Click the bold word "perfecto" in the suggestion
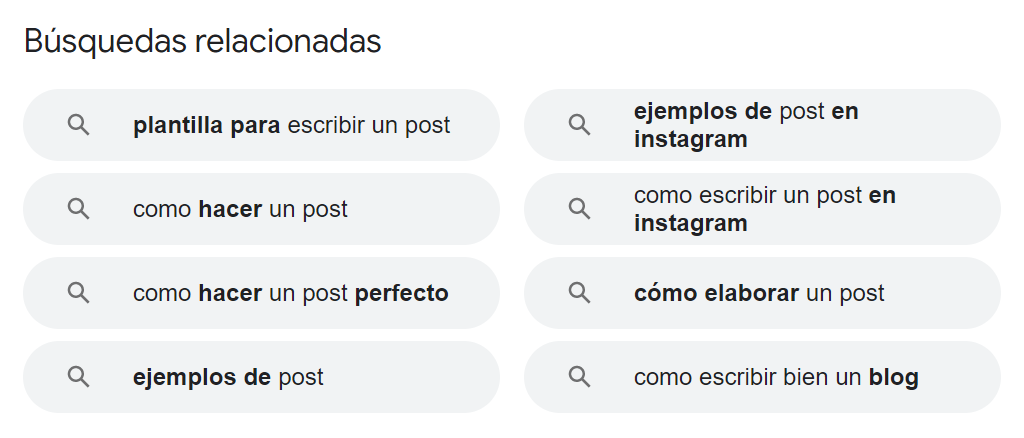The image size is (1024, 438). point(401,293)
